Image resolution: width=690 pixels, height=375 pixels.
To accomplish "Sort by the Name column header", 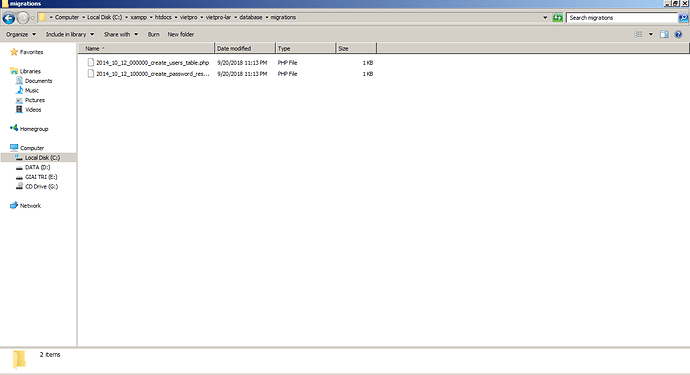I will click(x=146, y=48).
